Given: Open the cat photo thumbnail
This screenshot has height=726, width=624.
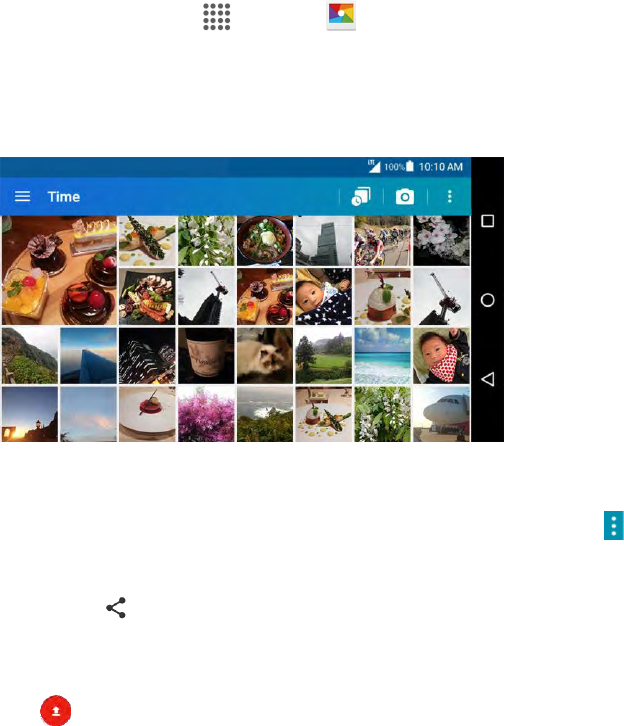Looking at the screenshot, I should [x=265, y=356].
